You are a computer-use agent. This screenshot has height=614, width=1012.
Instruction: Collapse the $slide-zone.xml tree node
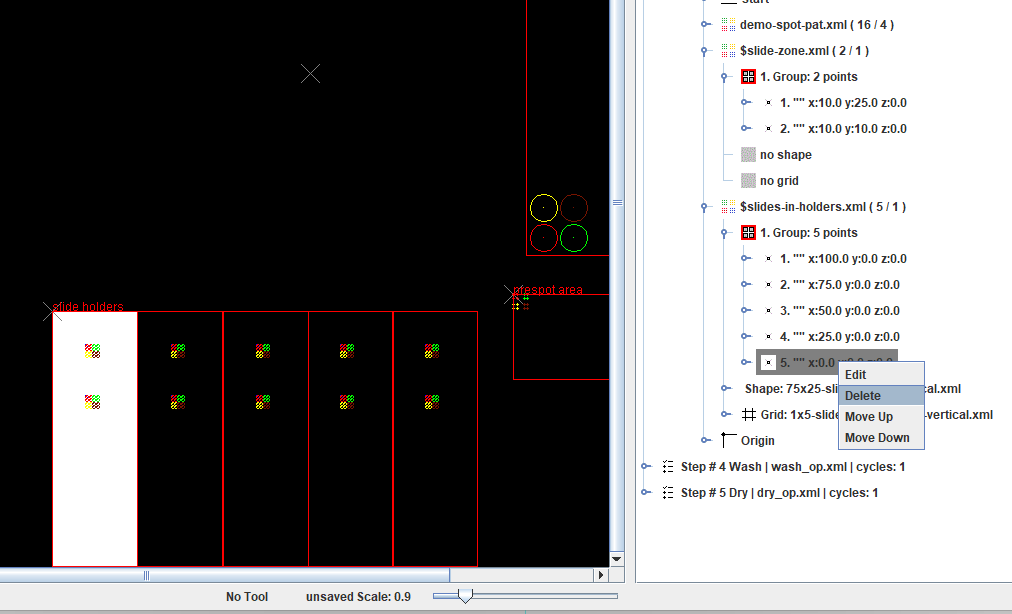(706, 51)
